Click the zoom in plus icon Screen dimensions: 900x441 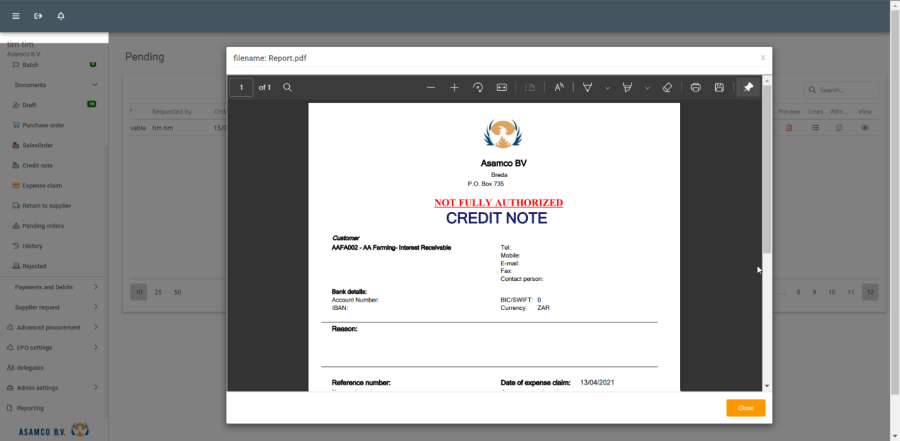[x=454, y=88]
